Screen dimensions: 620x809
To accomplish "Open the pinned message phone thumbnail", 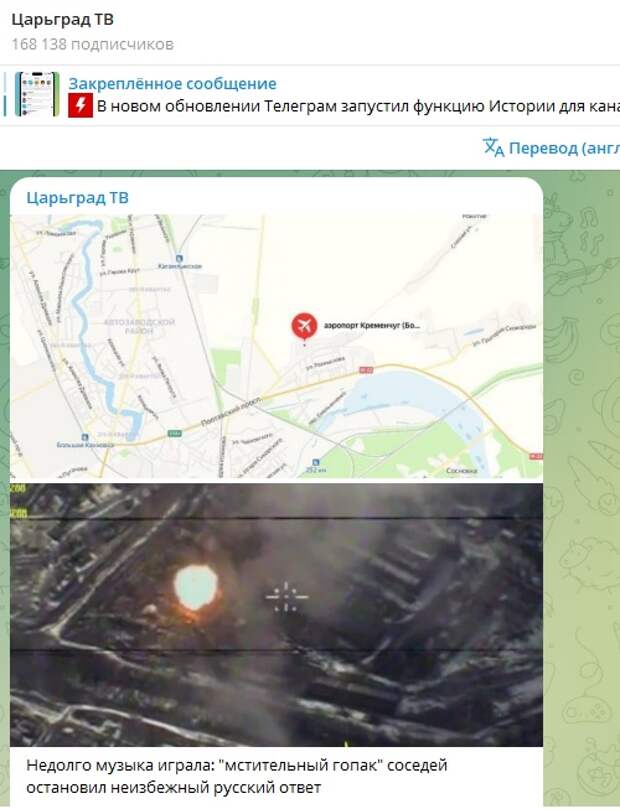I will click(37, 94).
